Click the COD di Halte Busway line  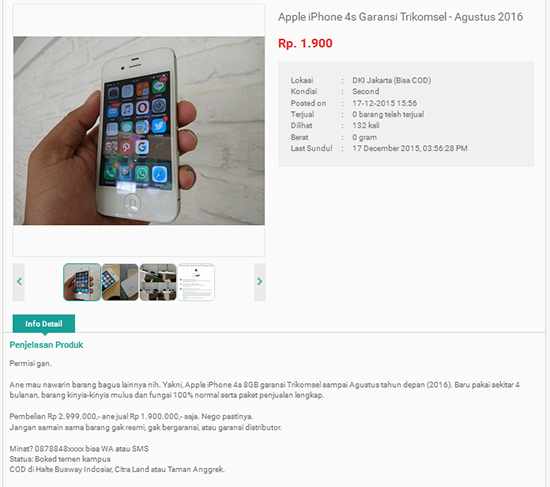click(x=117, y=469)
